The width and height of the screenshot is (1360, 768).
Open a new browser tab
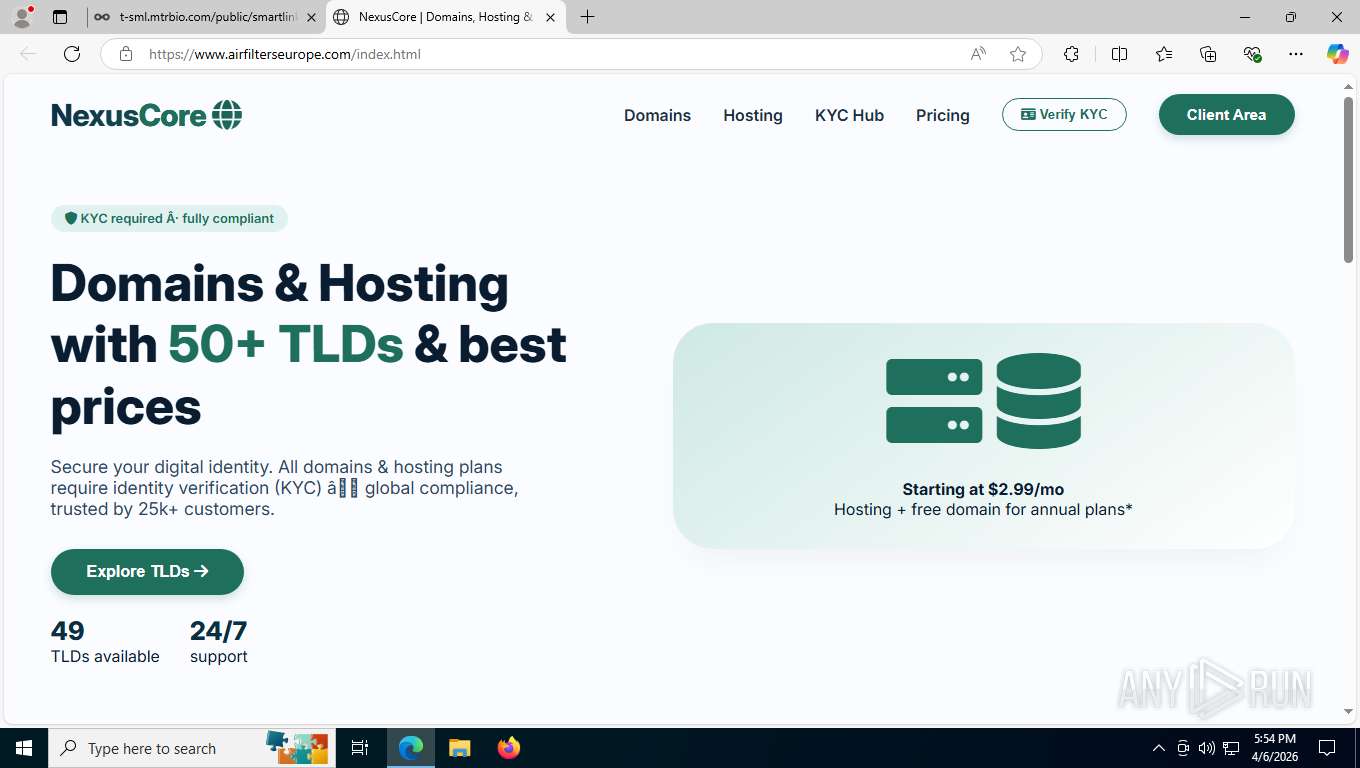click(587, 17)
